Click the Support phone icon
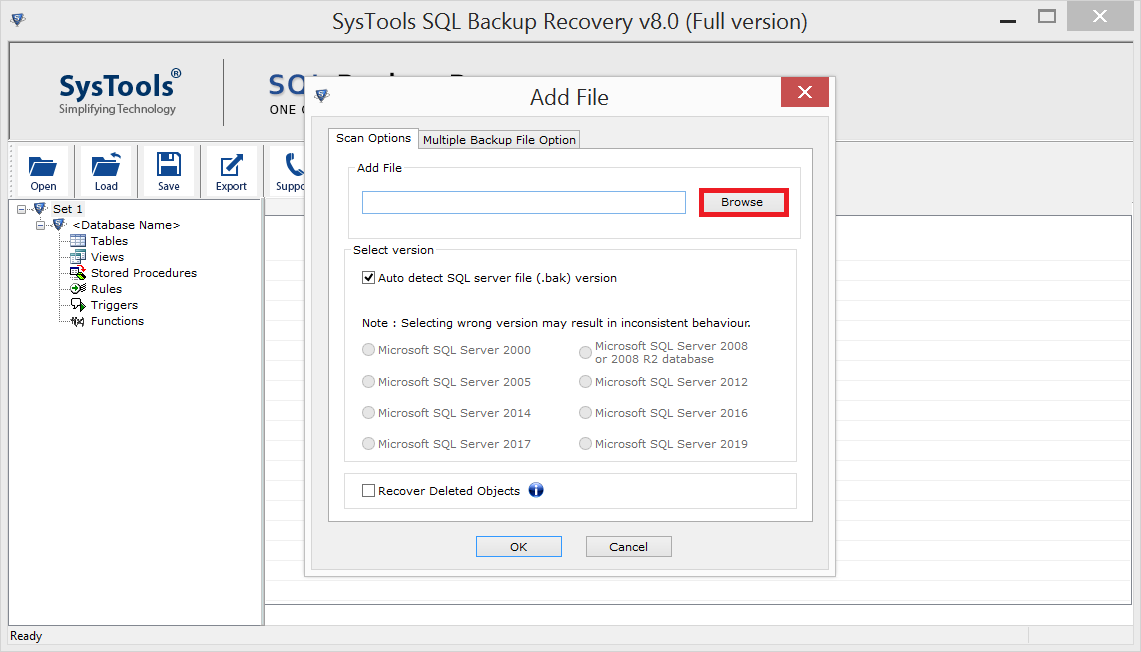This screenshot has width=1141, height=652. coord(293,165)
